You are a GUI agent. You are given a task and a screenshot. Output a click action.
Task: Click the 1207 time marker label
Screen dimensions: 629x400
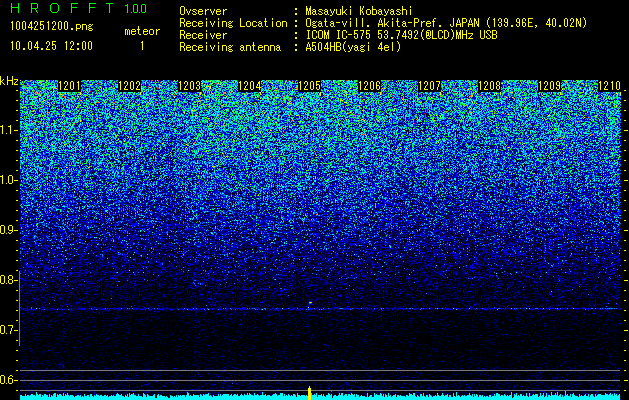click(x=430, y=86)
